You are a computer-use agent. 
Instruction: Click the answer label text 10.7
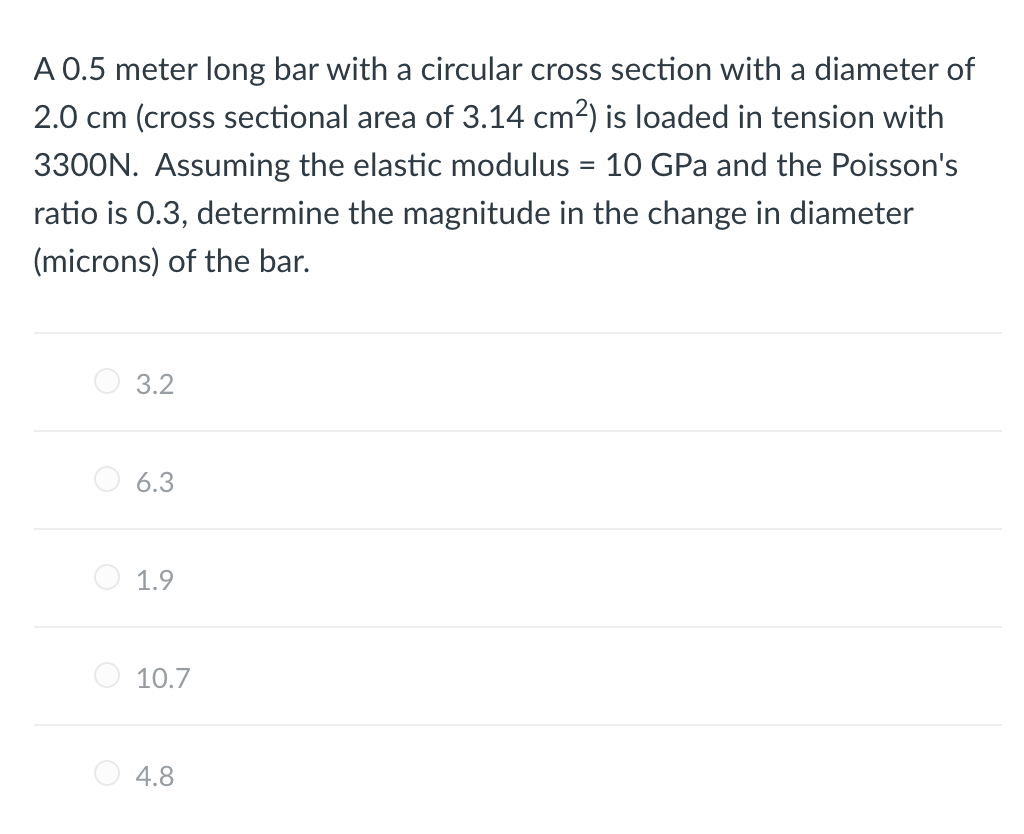click(x=163, y=678)
